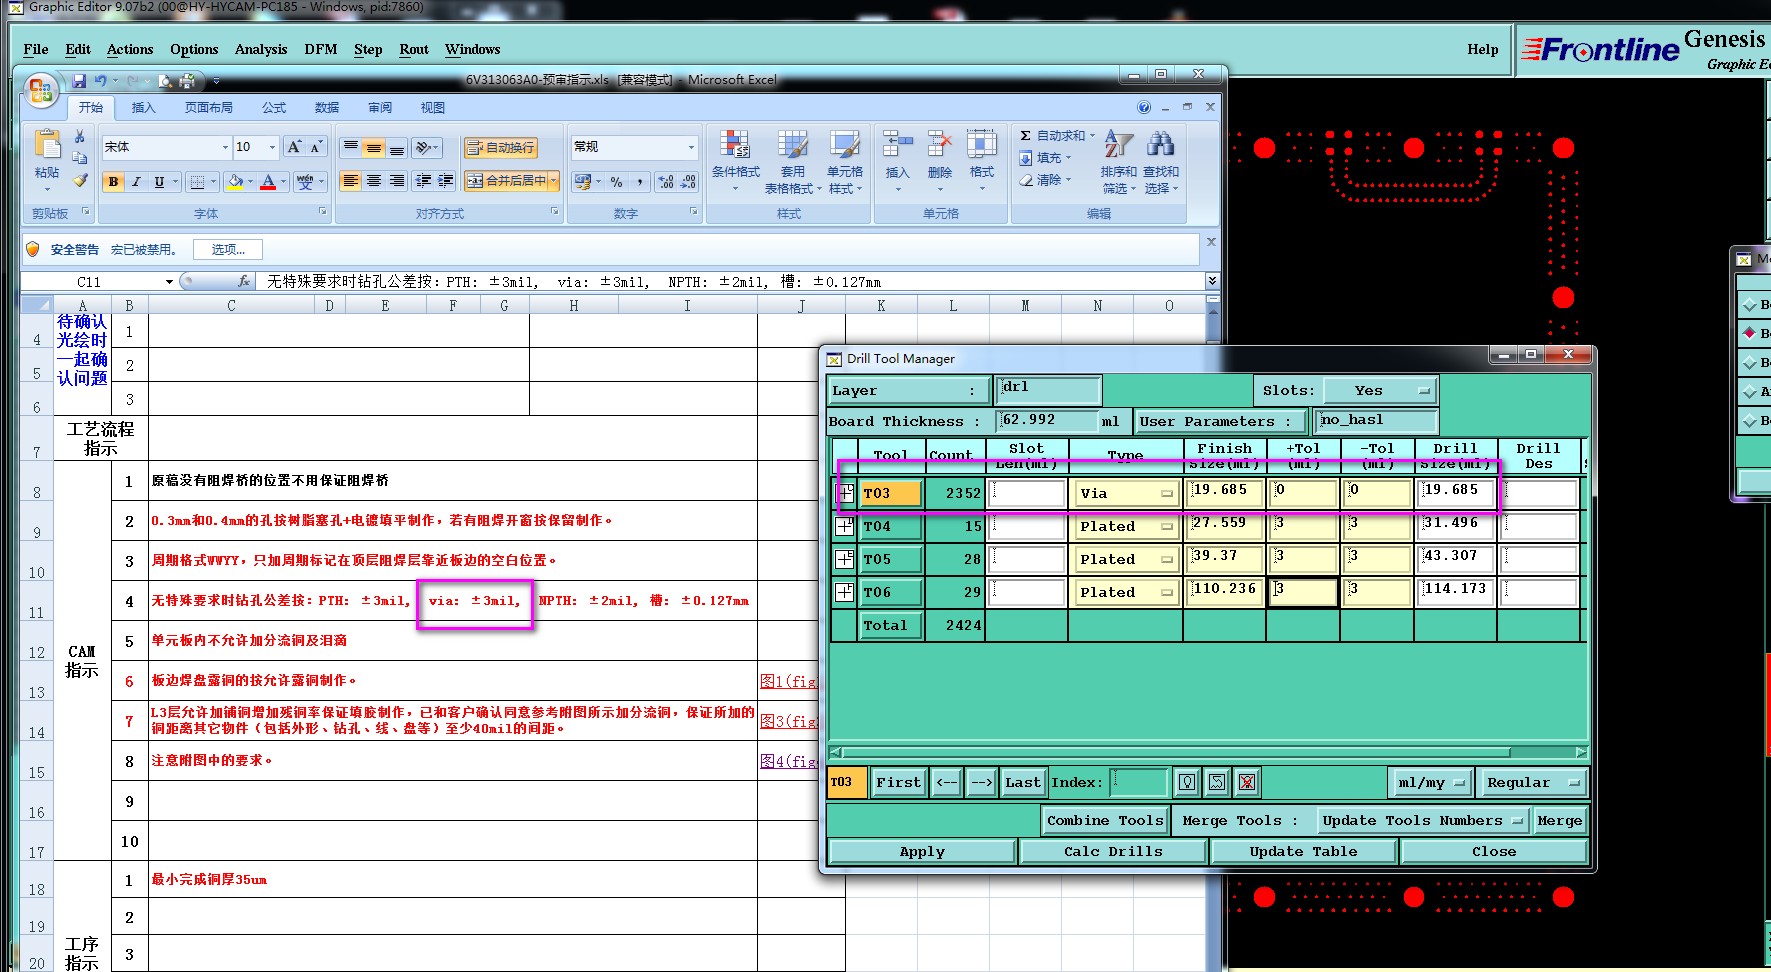Image resolution: width=1771 pixels, height=972 pixels.
Task: Open the Actions menu in Genesis
Action: (130, 49)
